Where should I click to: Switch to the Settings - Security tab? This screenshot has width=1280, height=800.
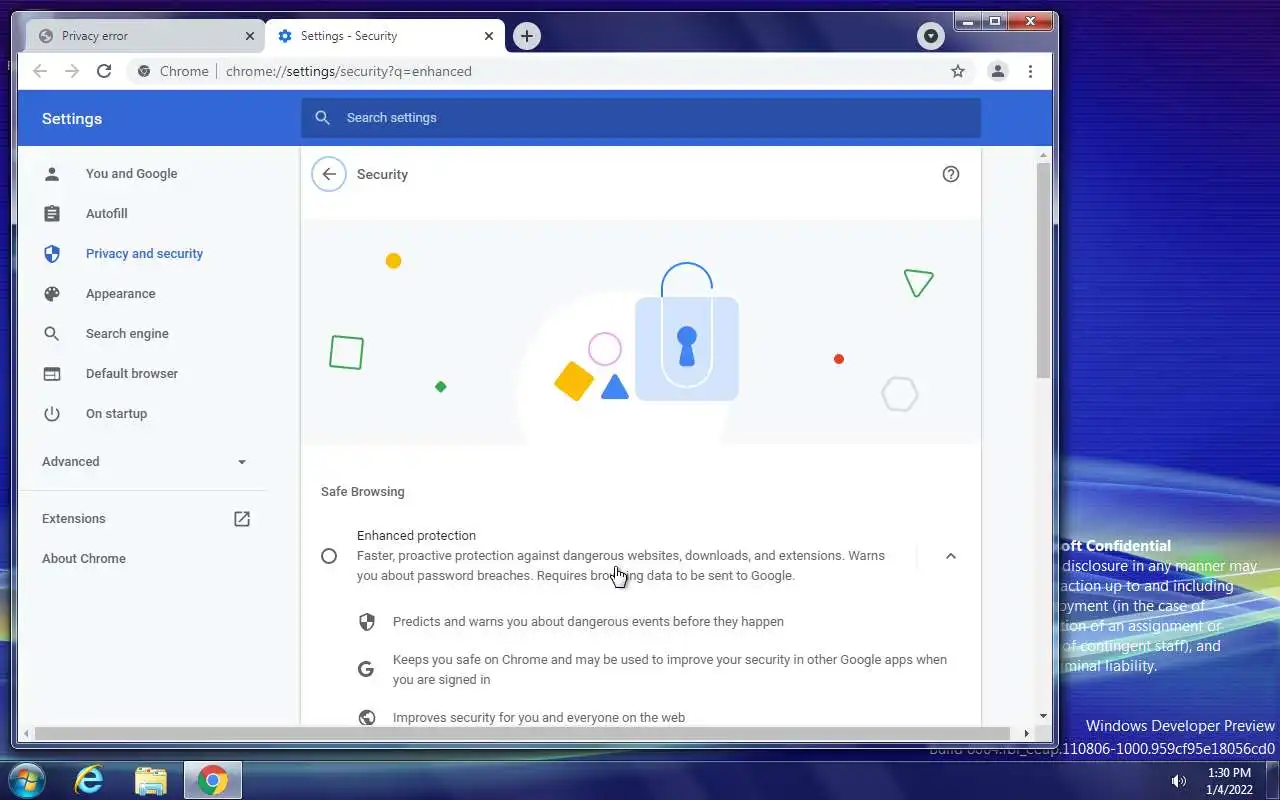pos(384,36)
